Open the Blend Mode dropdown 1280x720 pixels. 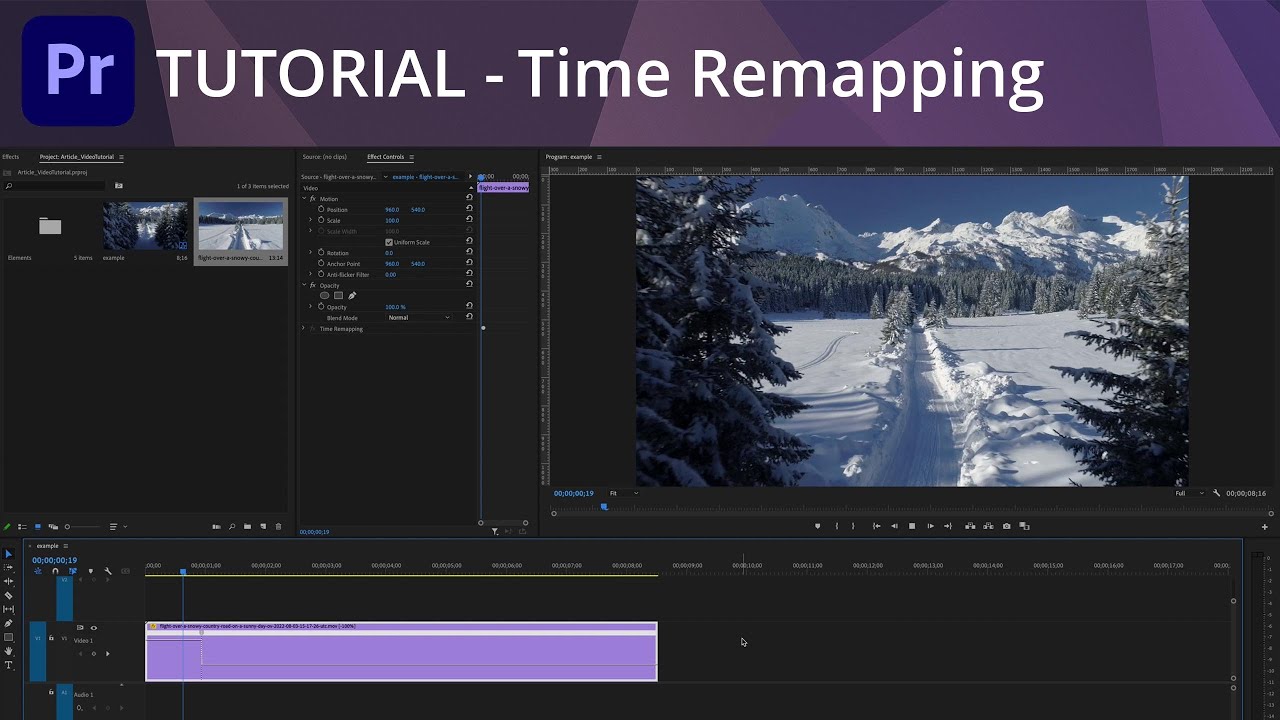[419, 318]
